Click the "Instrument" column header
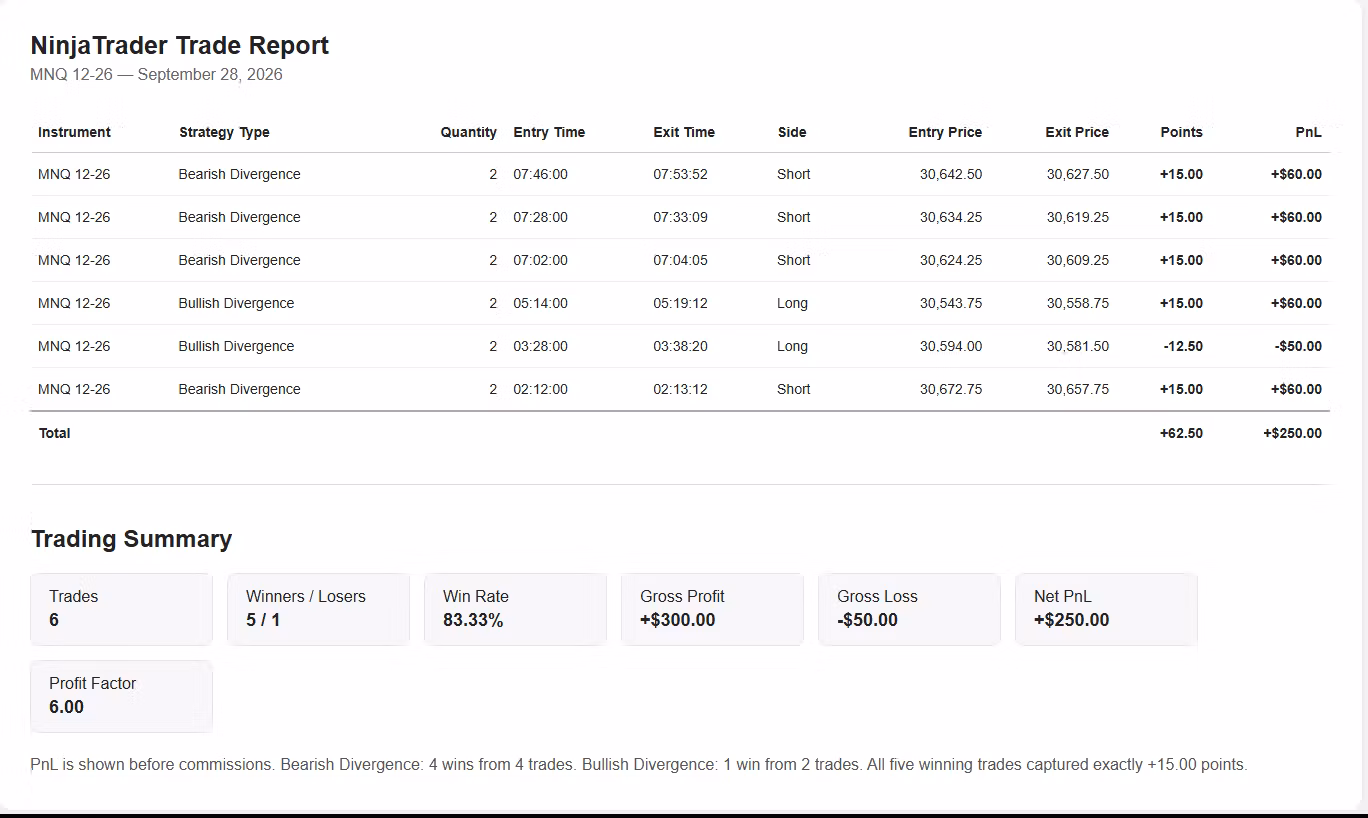Viewport: 1368px width, 818px height. pos(74,132)
